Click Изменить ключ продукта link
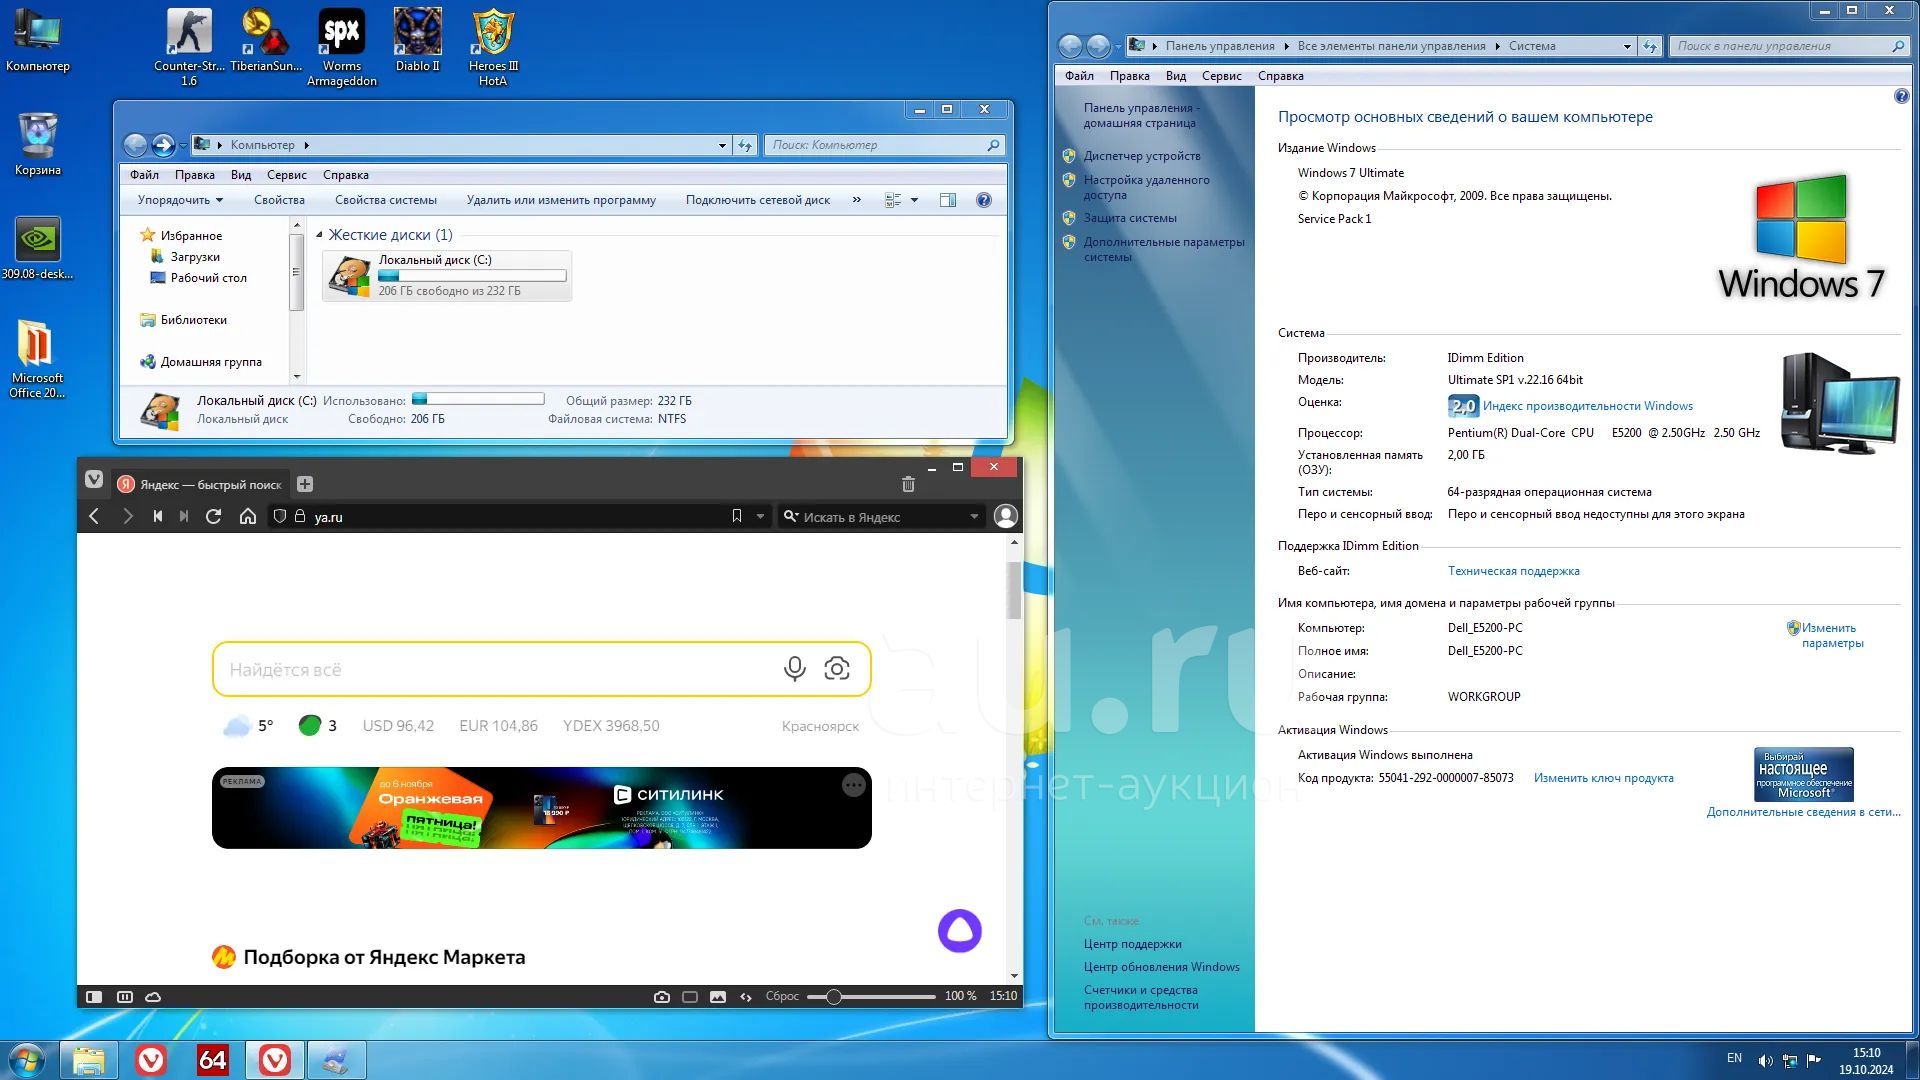Viewport: 1920px width, 1080px height. pyautogui.click(x=1604, y=778)
